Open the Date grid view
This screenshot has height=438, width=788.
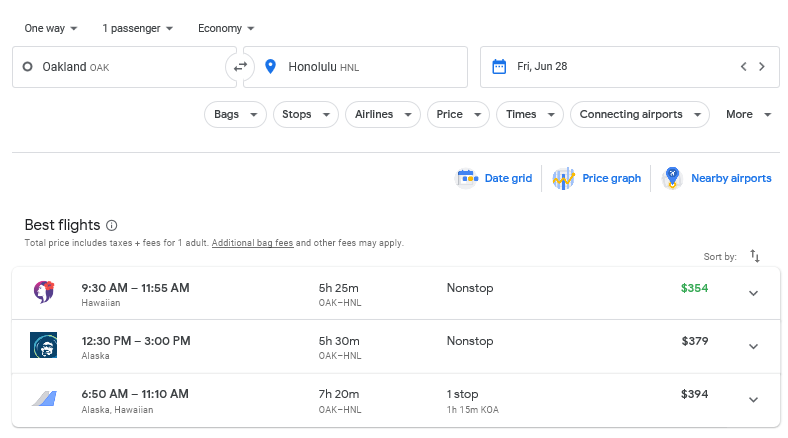click(x=494, y=178)
